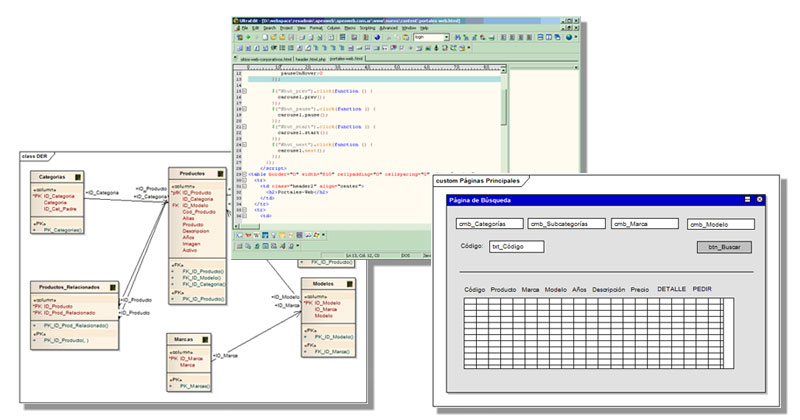Open the File menu in UltraEdit
The height and width of the screenshot is (420, 800).
(245, 28)
